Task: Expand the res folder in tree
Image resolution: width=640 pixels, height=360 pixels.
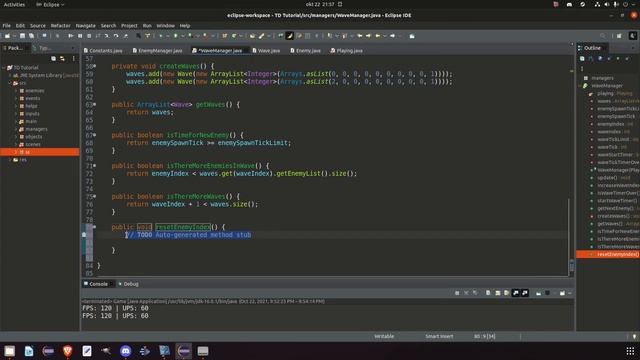Action: point(10,160)
